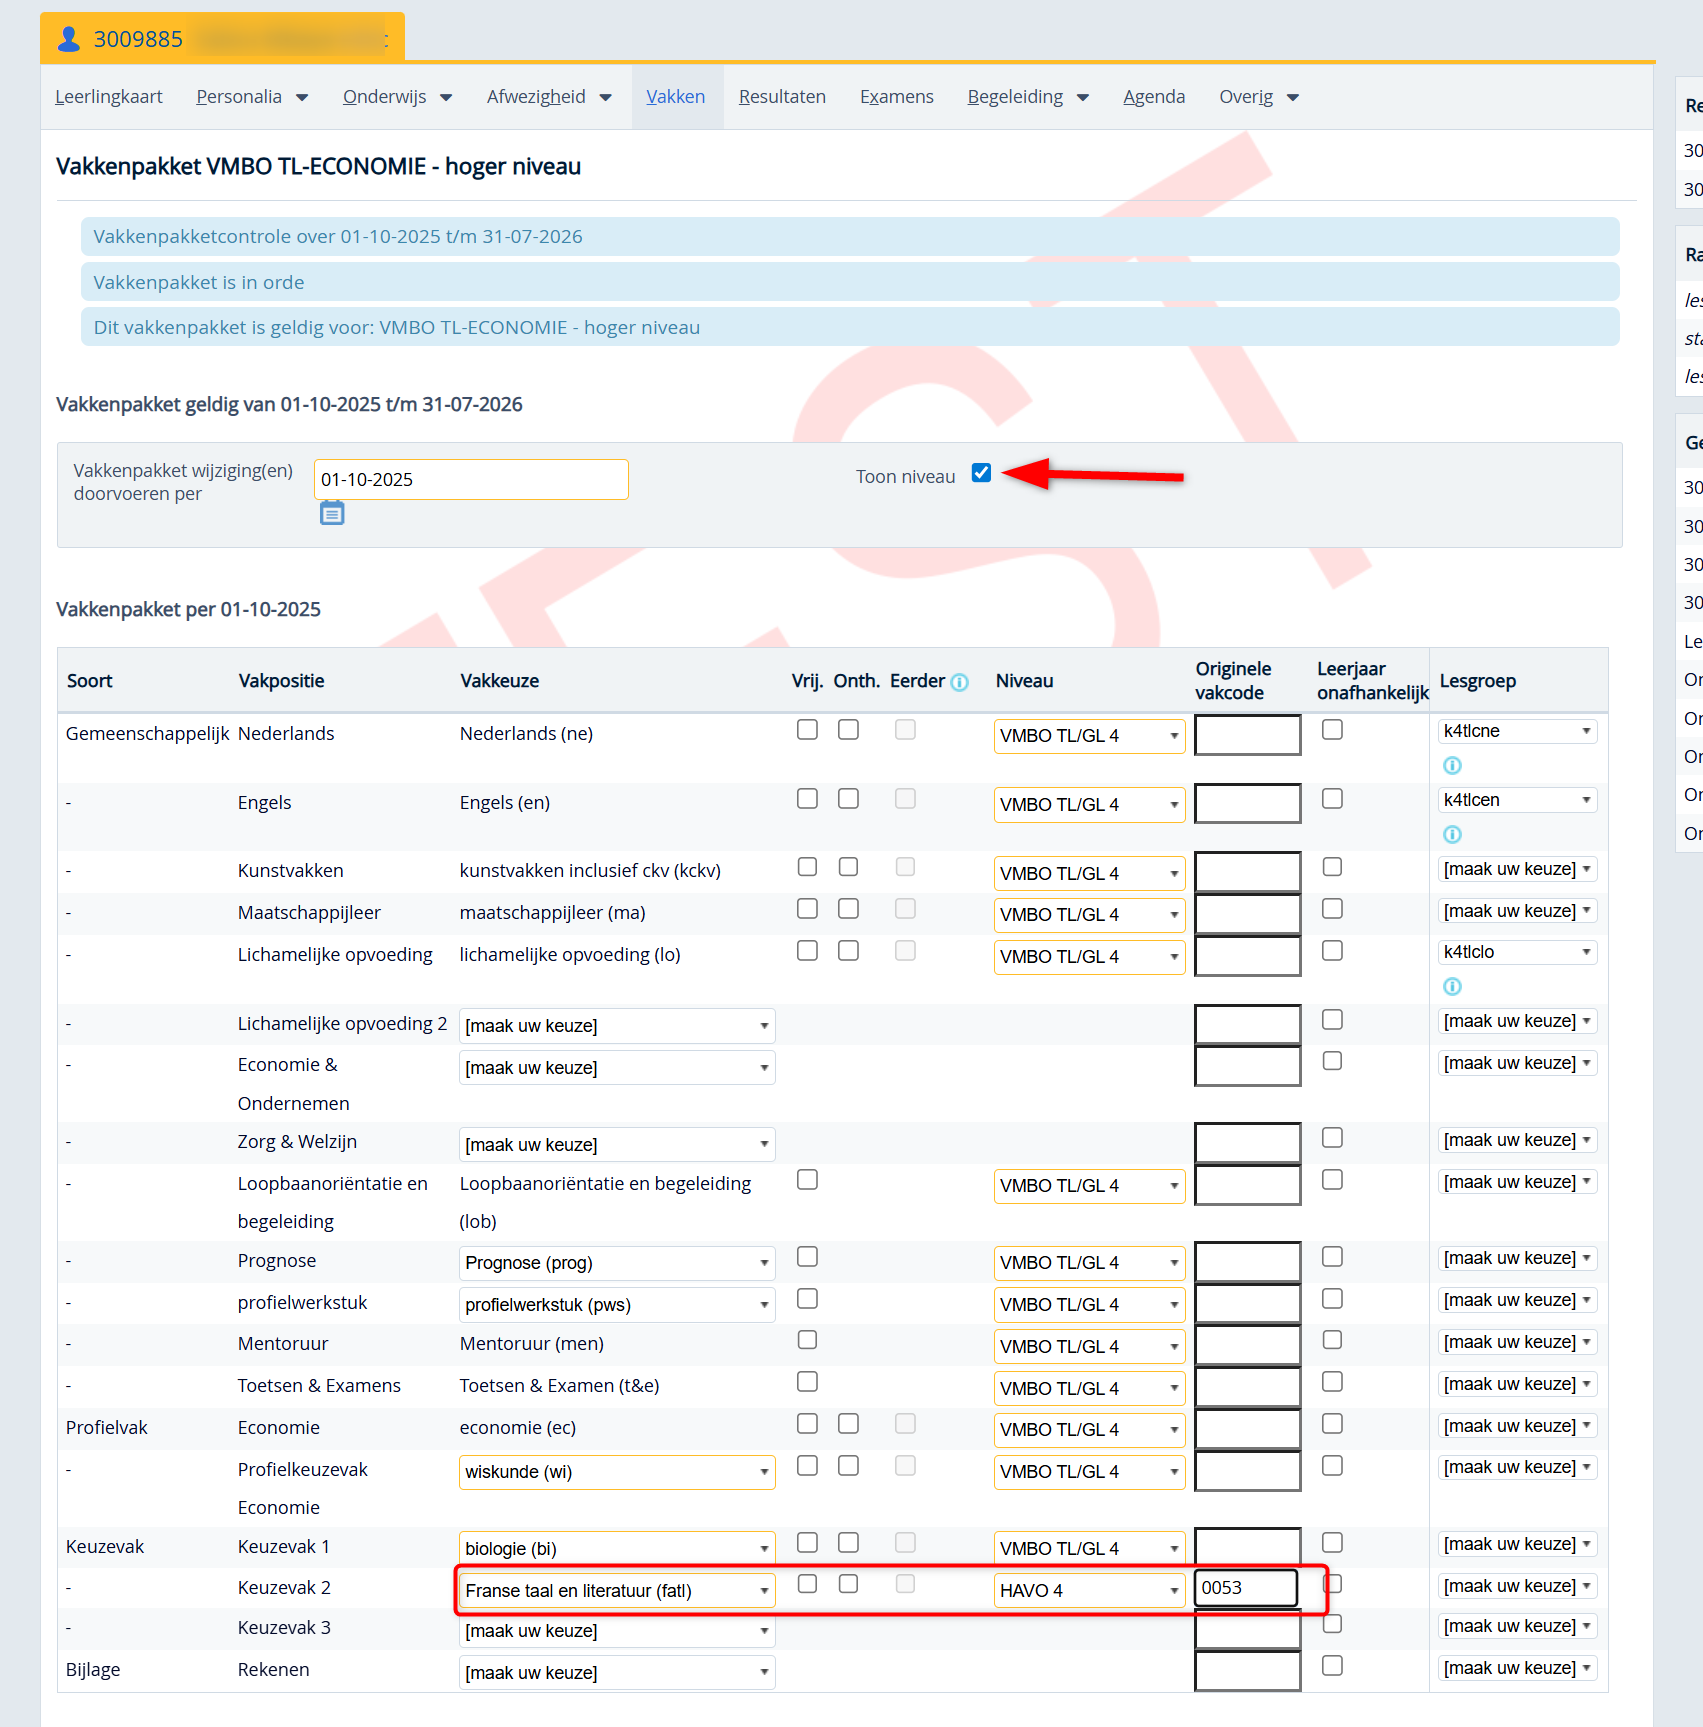Open the Agenda link
Viewport: 1703px width, 1727px height.
(x=1153, y=97)
